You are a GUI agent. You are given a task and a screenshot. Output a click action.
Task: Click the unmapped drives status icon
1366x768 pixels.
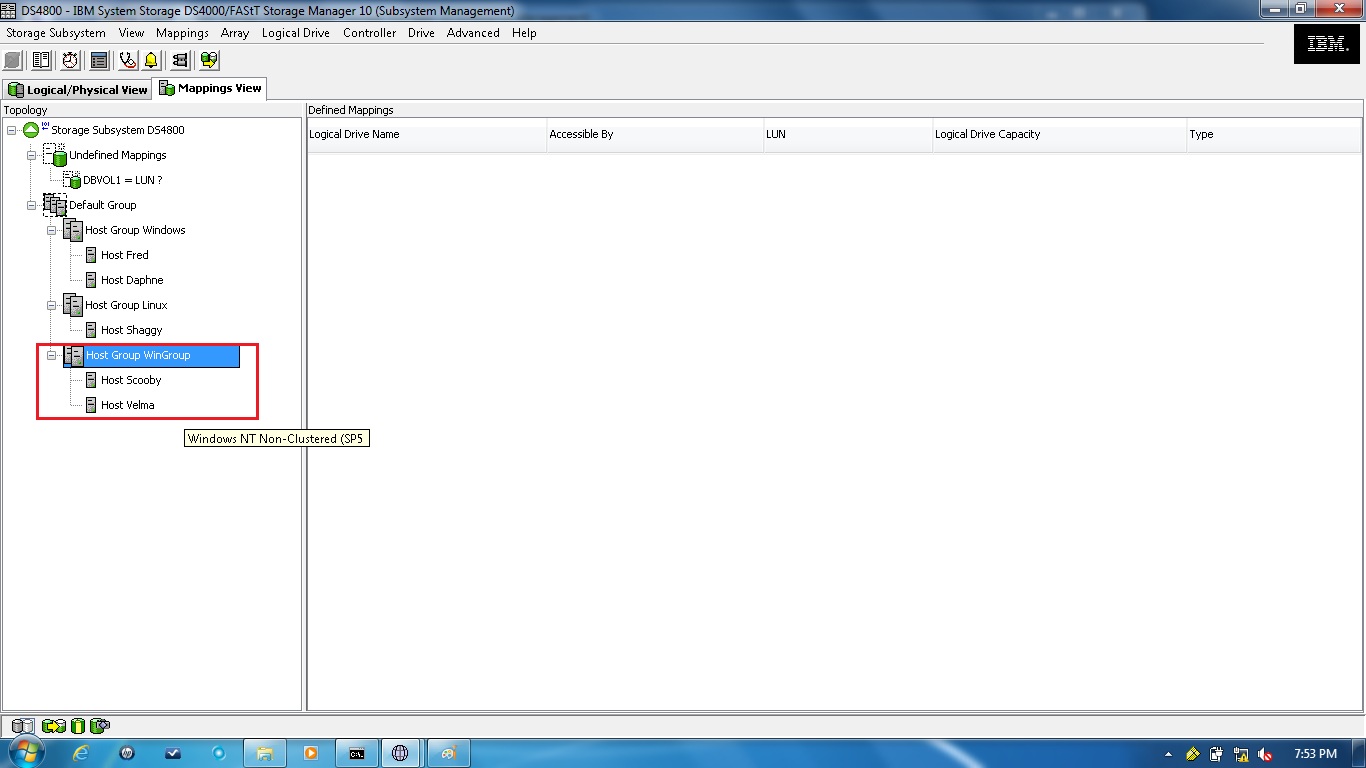22,726
